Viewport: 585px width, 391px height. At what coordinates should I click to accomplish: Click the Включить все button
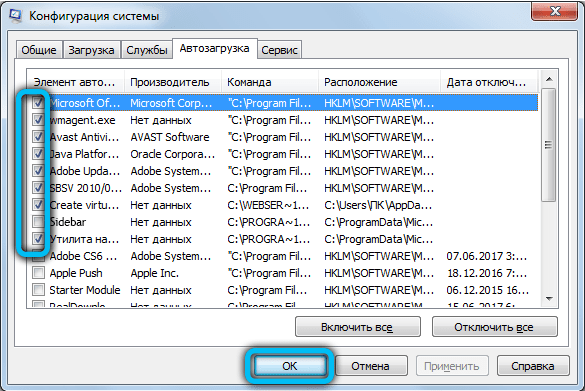(357, 327)
